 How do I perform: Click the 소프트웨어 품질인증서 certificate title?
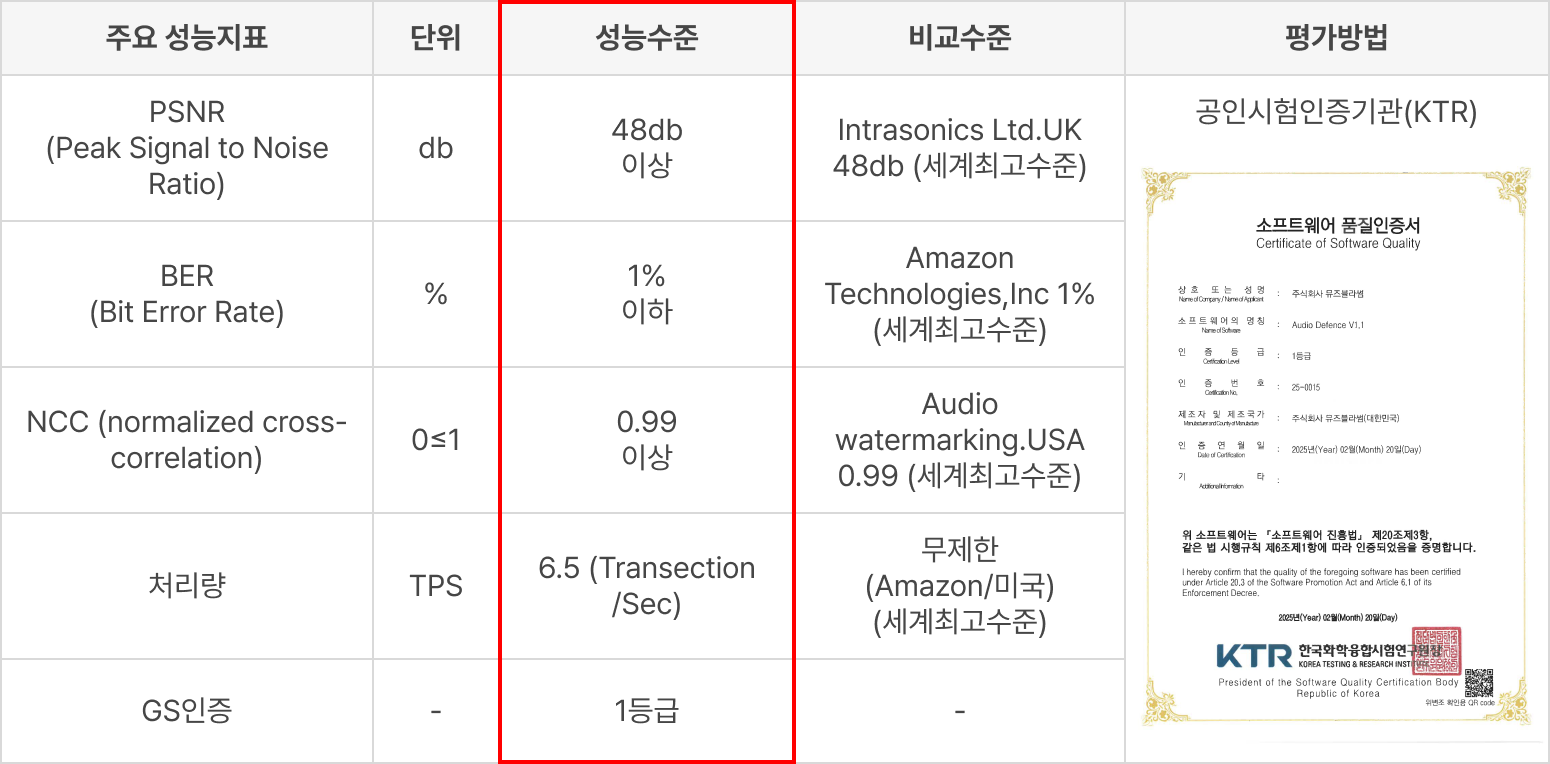tap(1337, 225)
